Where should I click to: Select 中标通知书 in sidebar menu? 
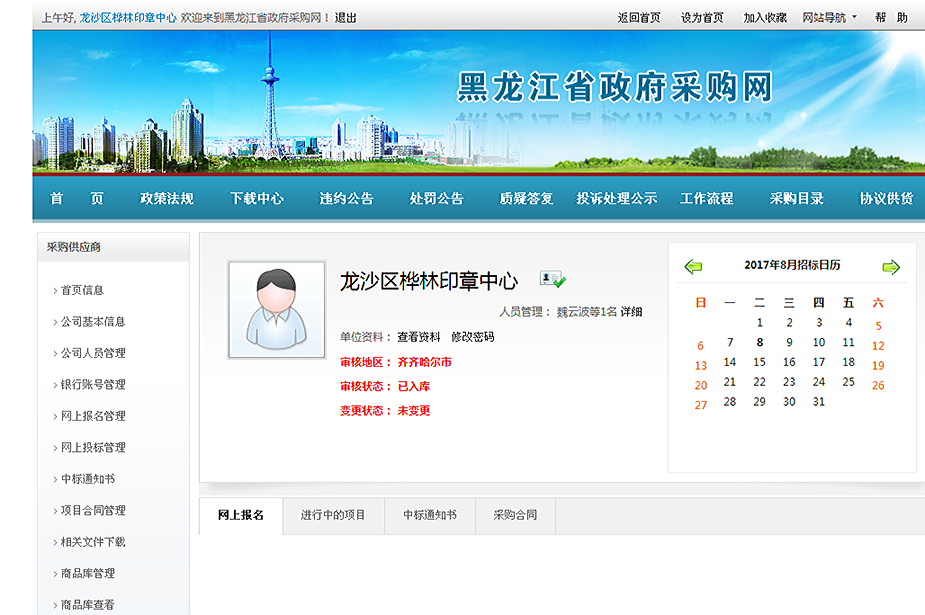[87, 479]
